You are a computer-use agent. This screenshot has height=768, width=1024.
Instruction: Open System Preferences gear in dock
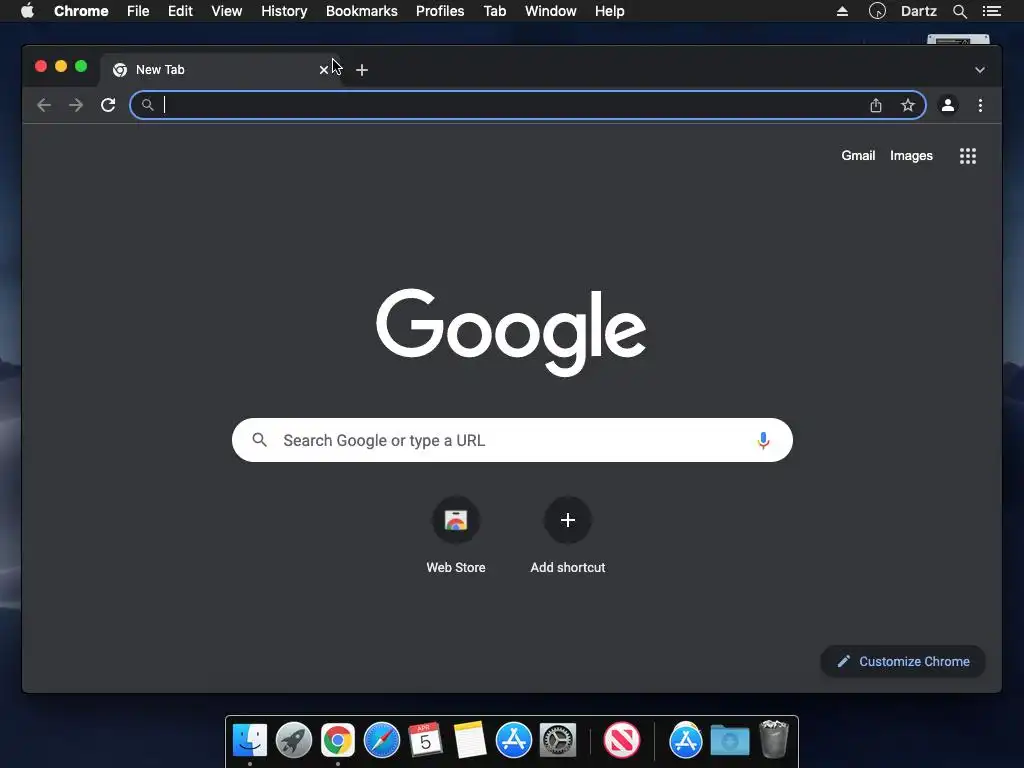(x=558, y=741)
